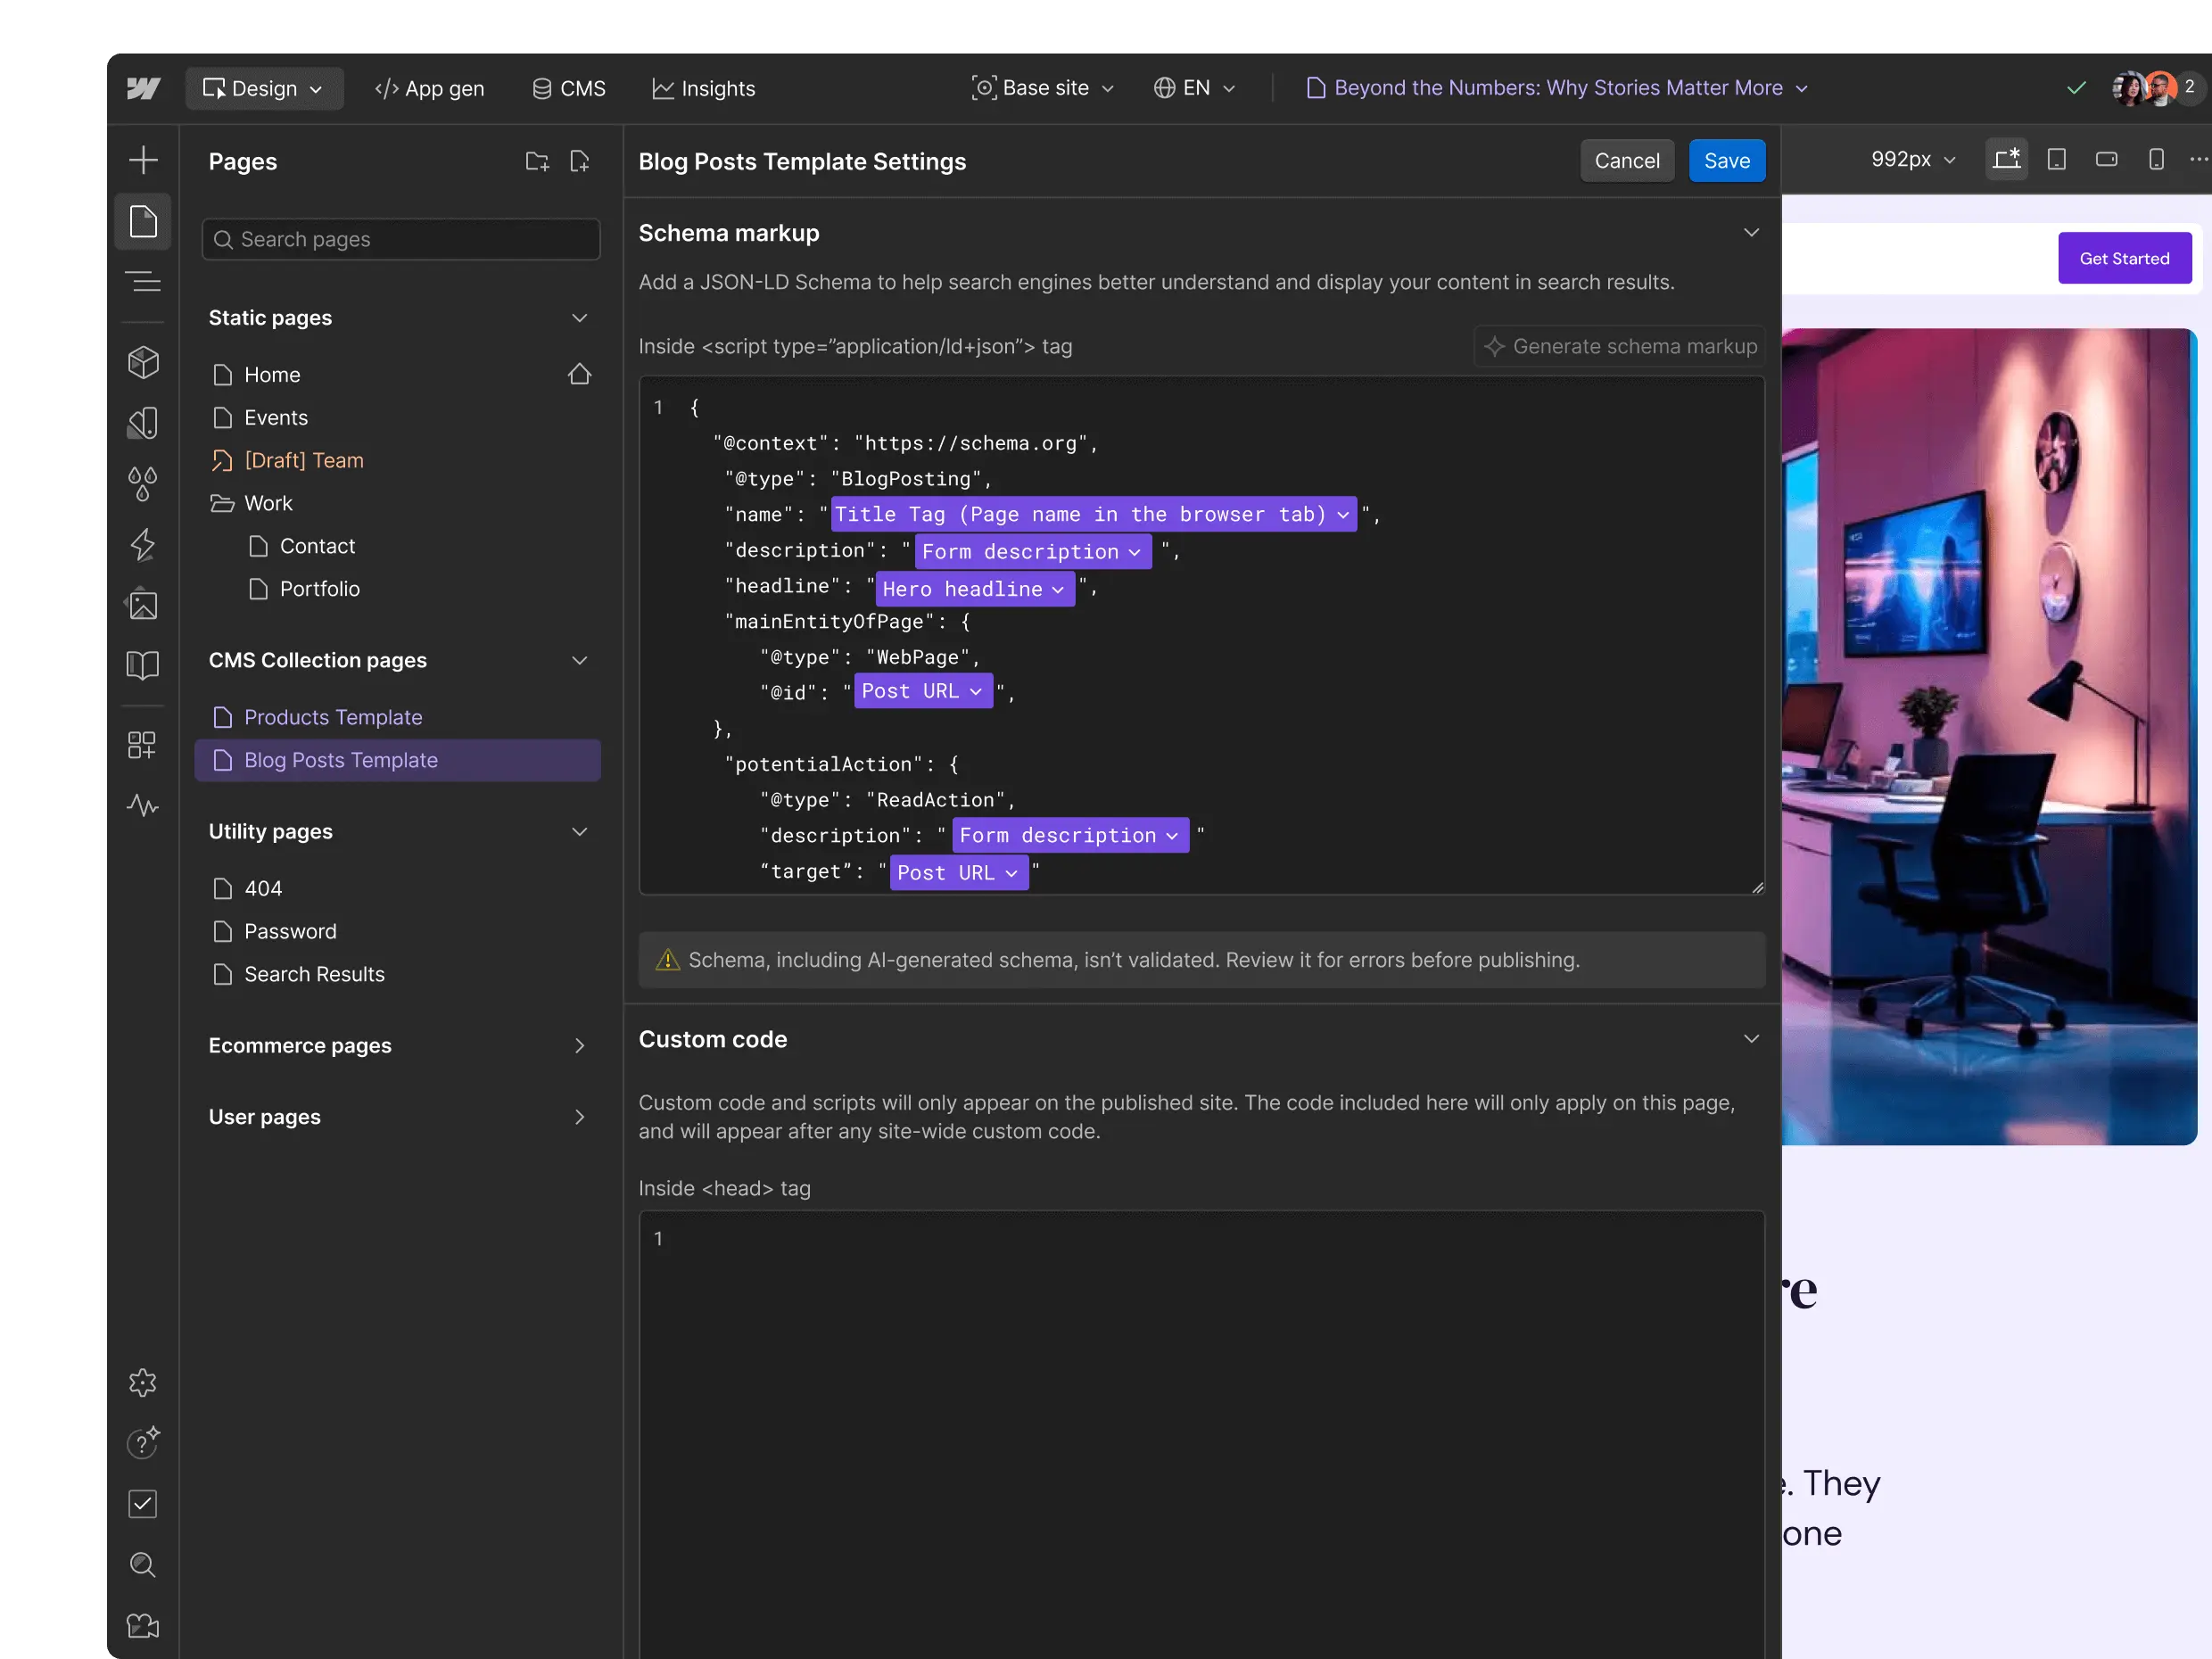Open the Interactions lightning bolt icon
2212x1659 pixels.
[143, 545]
